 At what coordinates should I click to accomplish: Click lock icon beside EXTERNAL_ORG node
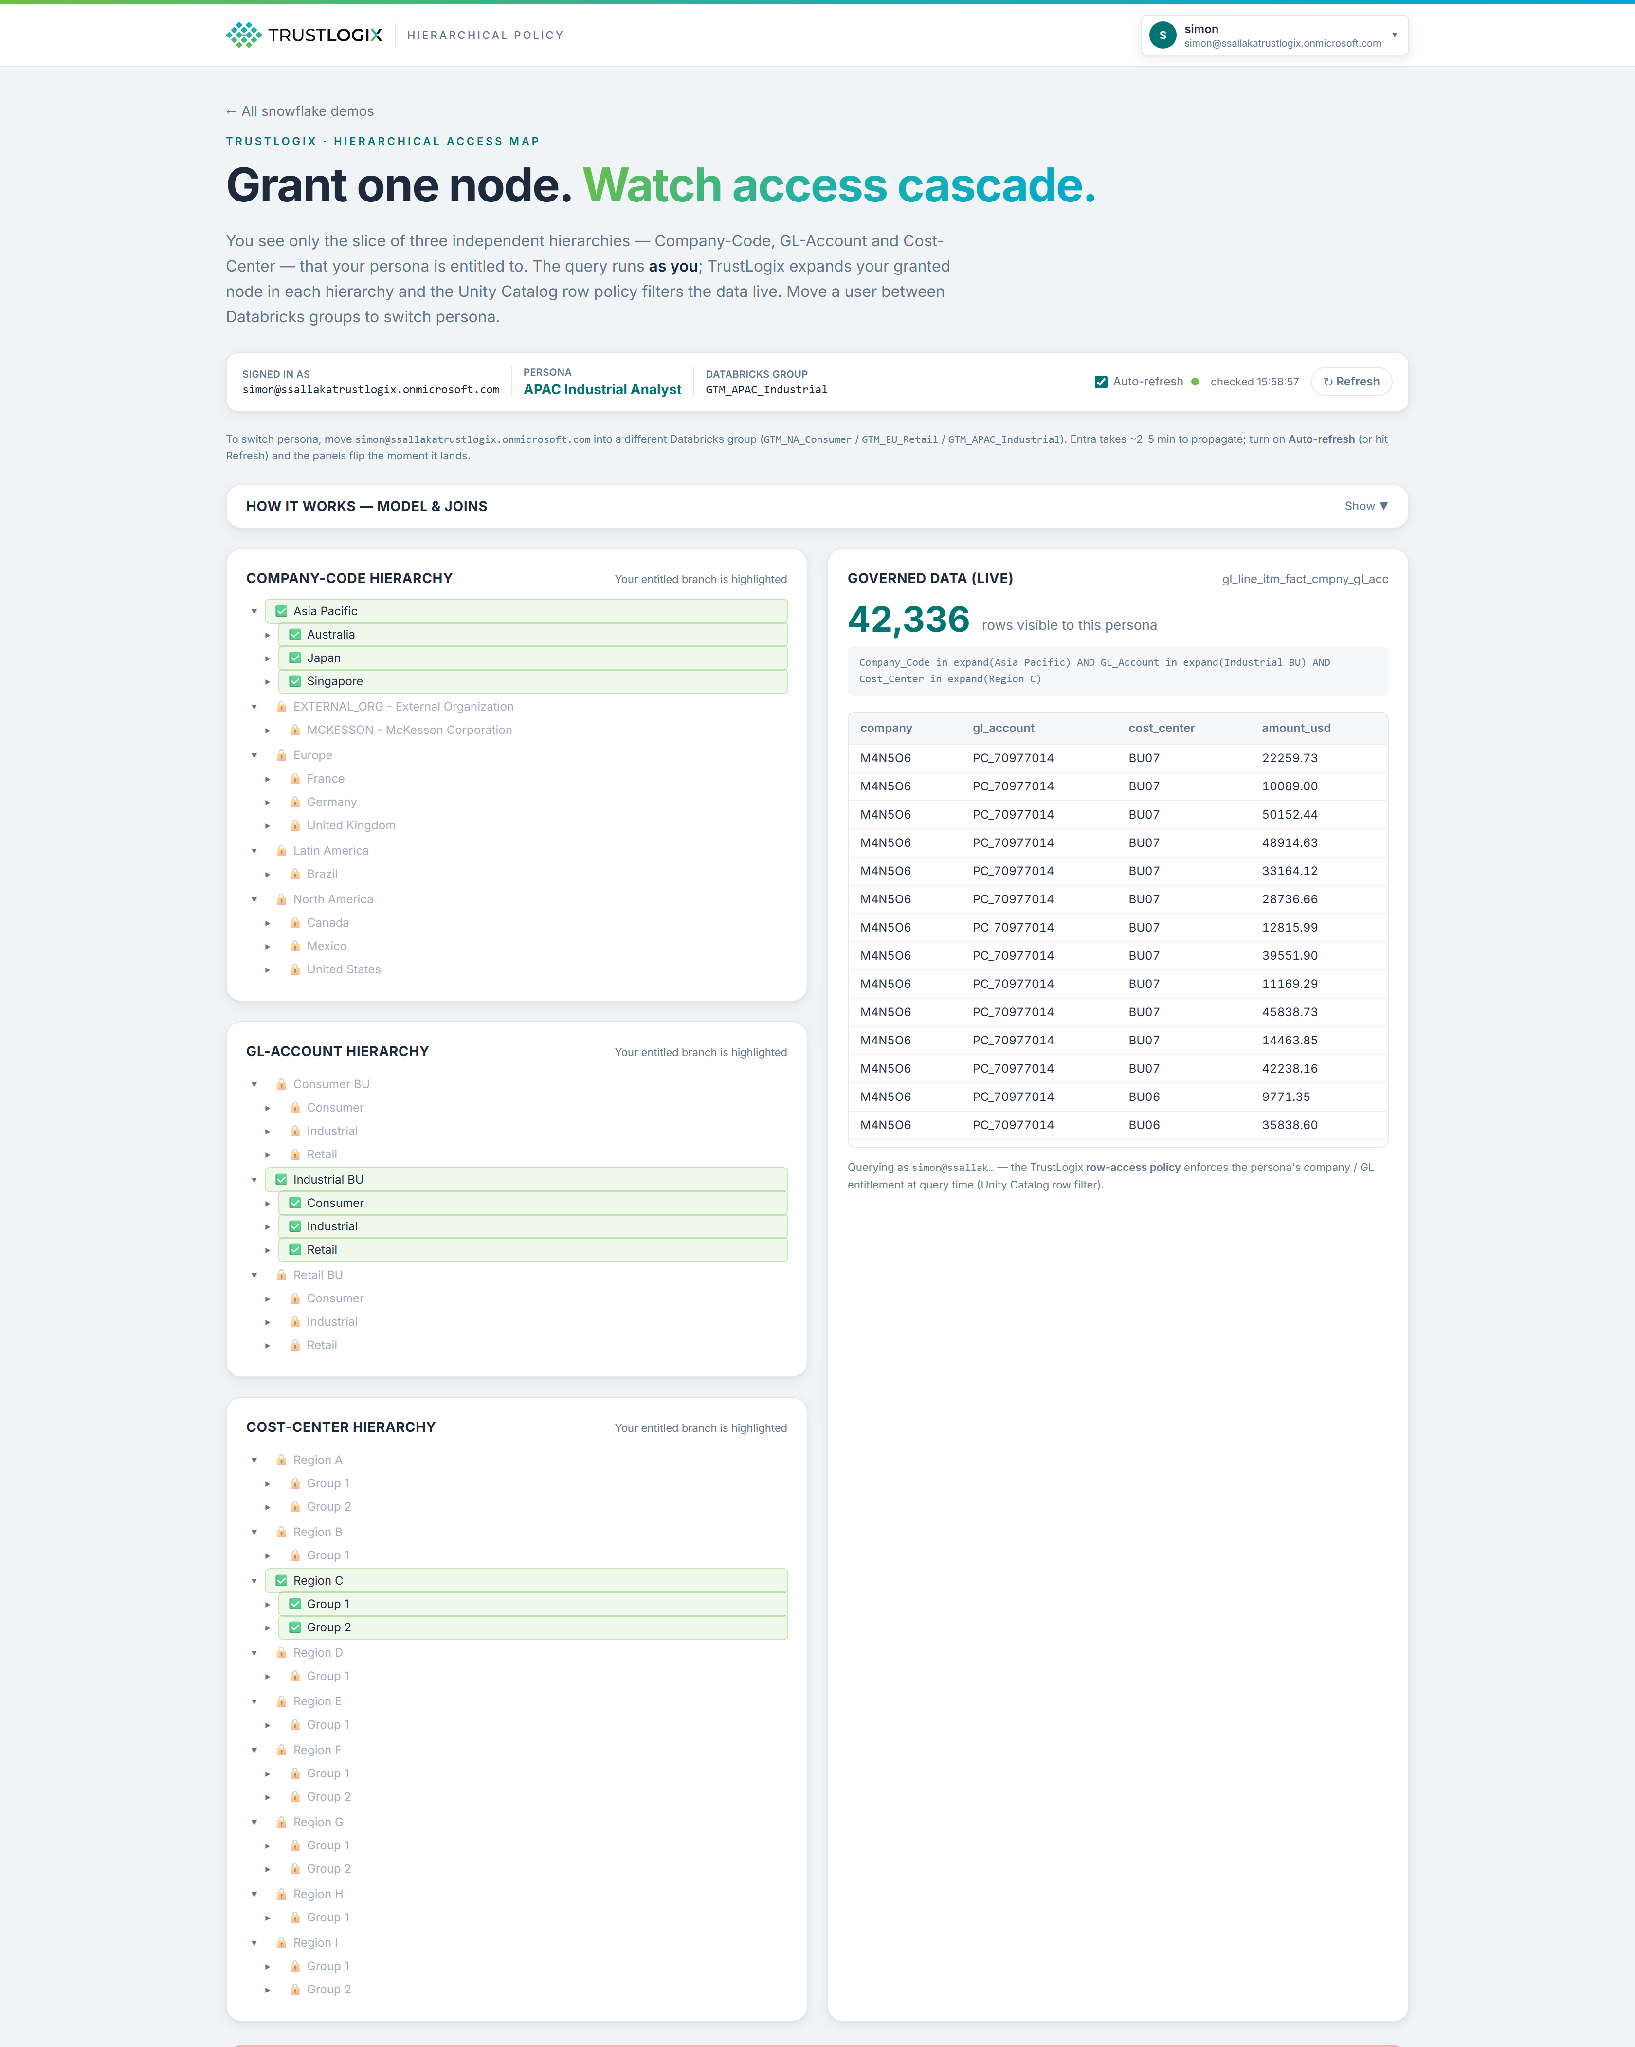pos(281,707)
